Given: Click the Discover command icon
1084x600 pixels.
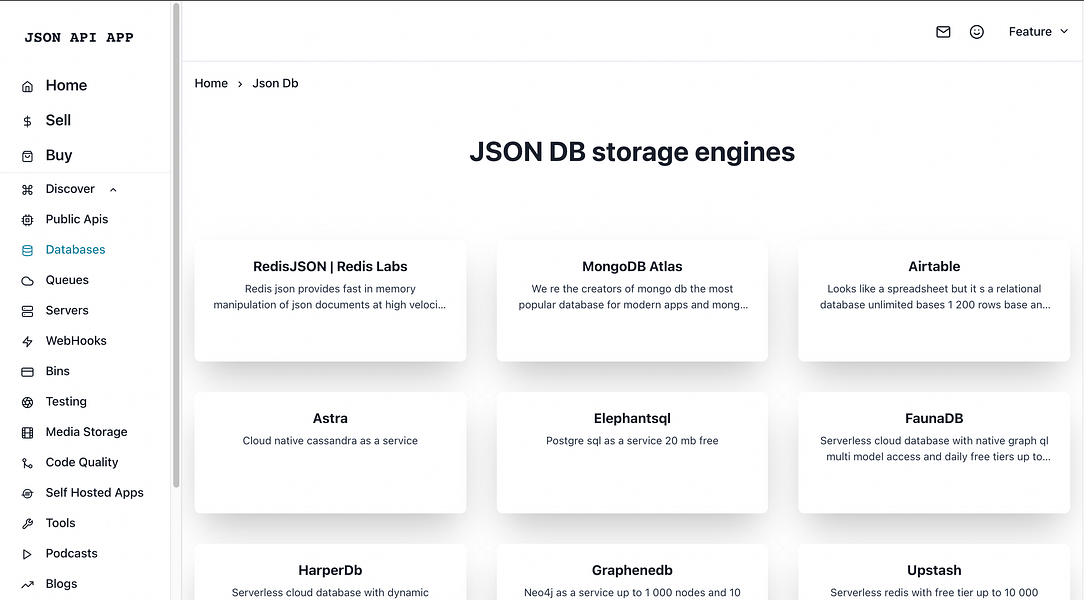Looking at the screenshot, I should [x=28, y=189].
